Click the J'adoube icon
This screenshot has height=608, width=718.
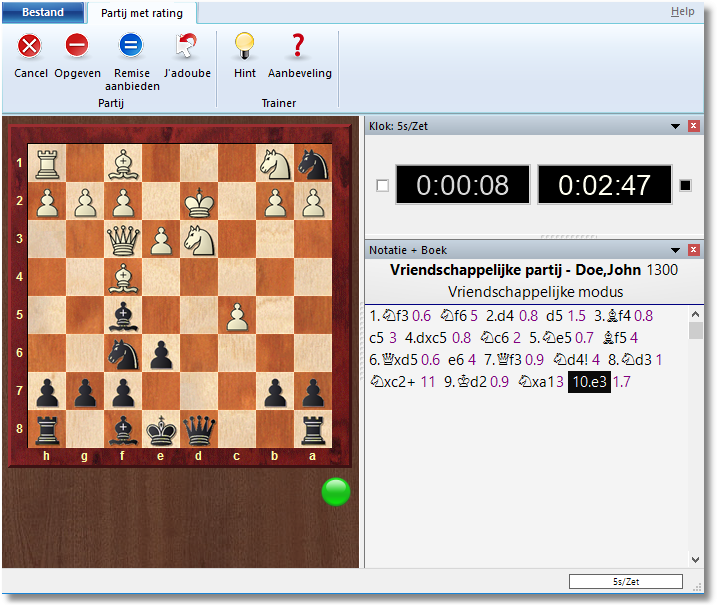[185, 46]
